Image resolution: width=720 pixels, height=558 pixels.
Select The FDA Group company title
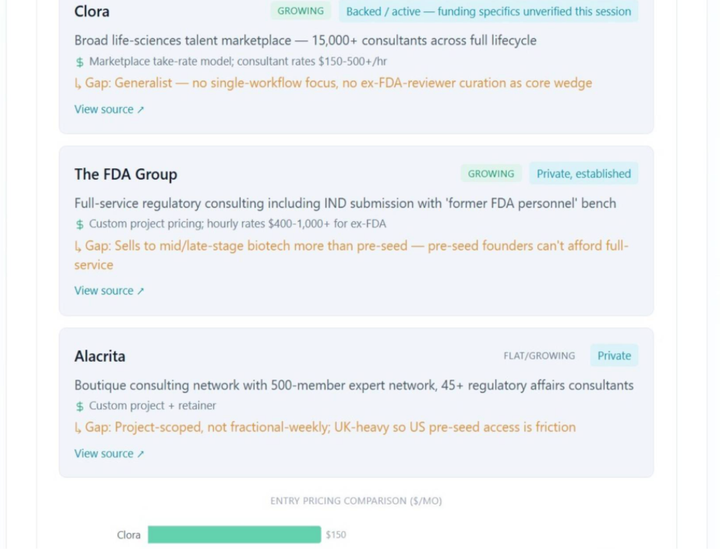coord(126,174)
